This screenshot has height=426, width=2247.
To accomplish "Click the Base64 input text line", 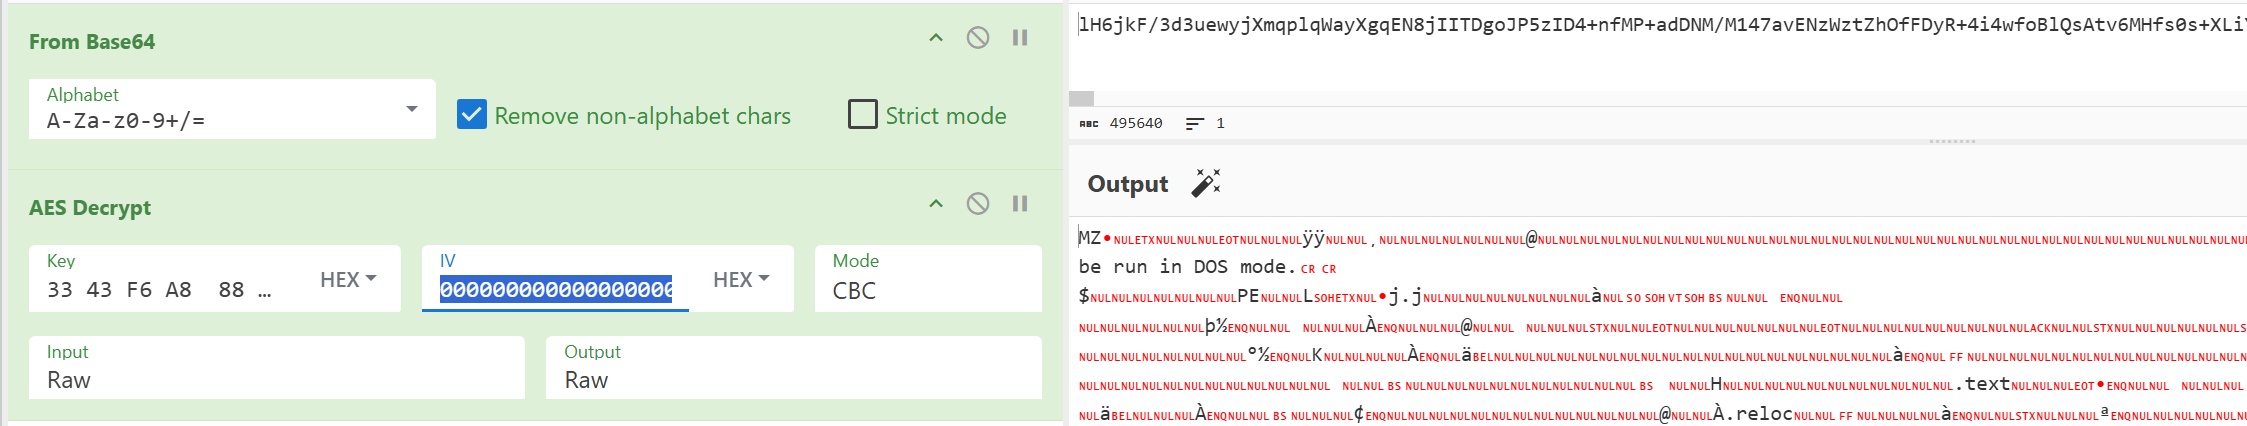I will (1662, 24).
